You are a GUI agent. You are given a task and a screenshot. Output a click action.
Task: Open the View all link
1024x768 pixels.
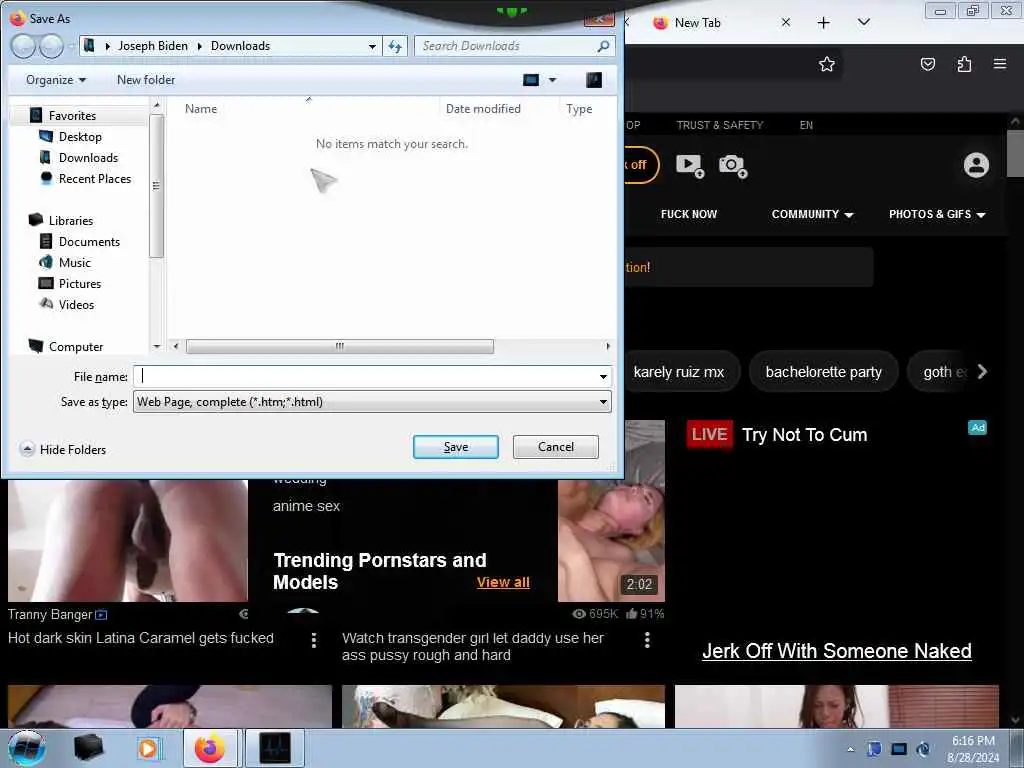pyautogui.click(x=503, y=582)
